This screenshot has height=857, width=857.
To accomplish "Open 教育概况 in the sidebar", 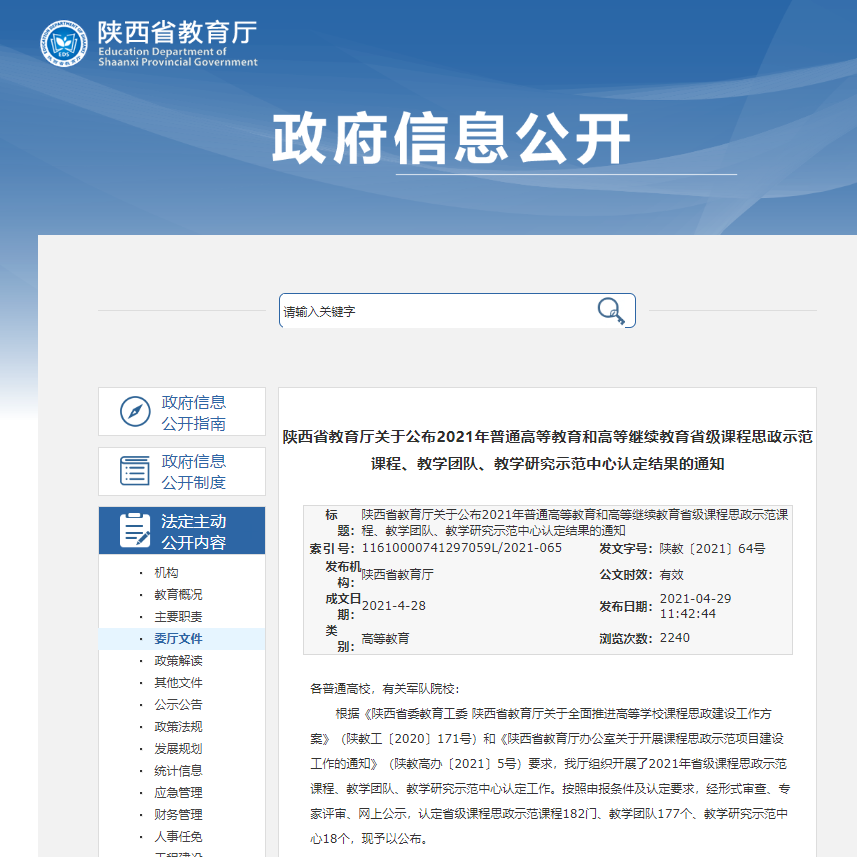I will point(178,595).
